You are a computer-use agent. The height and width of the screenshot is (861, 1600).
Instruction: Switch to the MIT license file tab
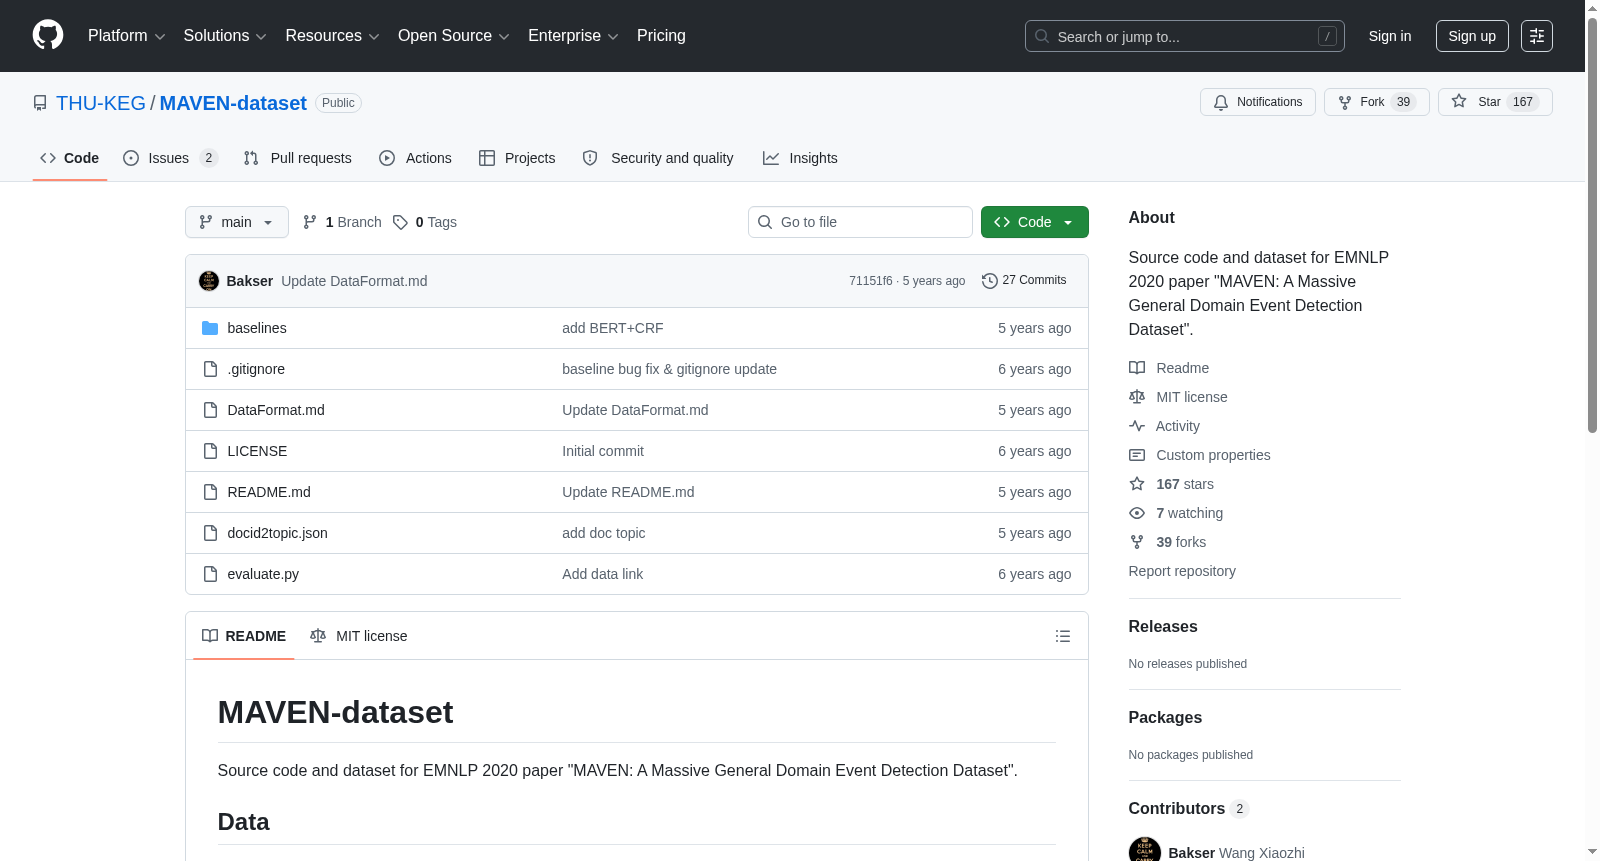tap(359, 636)
